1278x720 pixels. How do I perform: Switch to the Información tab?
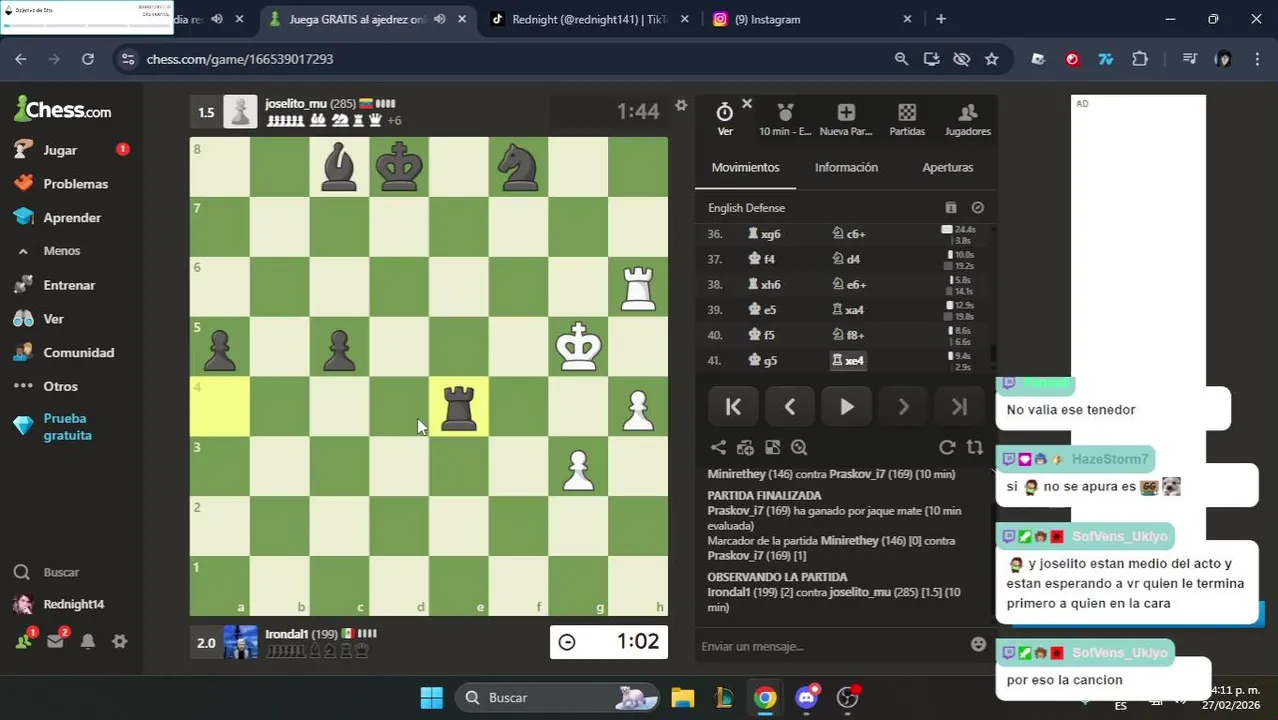click(846, 168)
